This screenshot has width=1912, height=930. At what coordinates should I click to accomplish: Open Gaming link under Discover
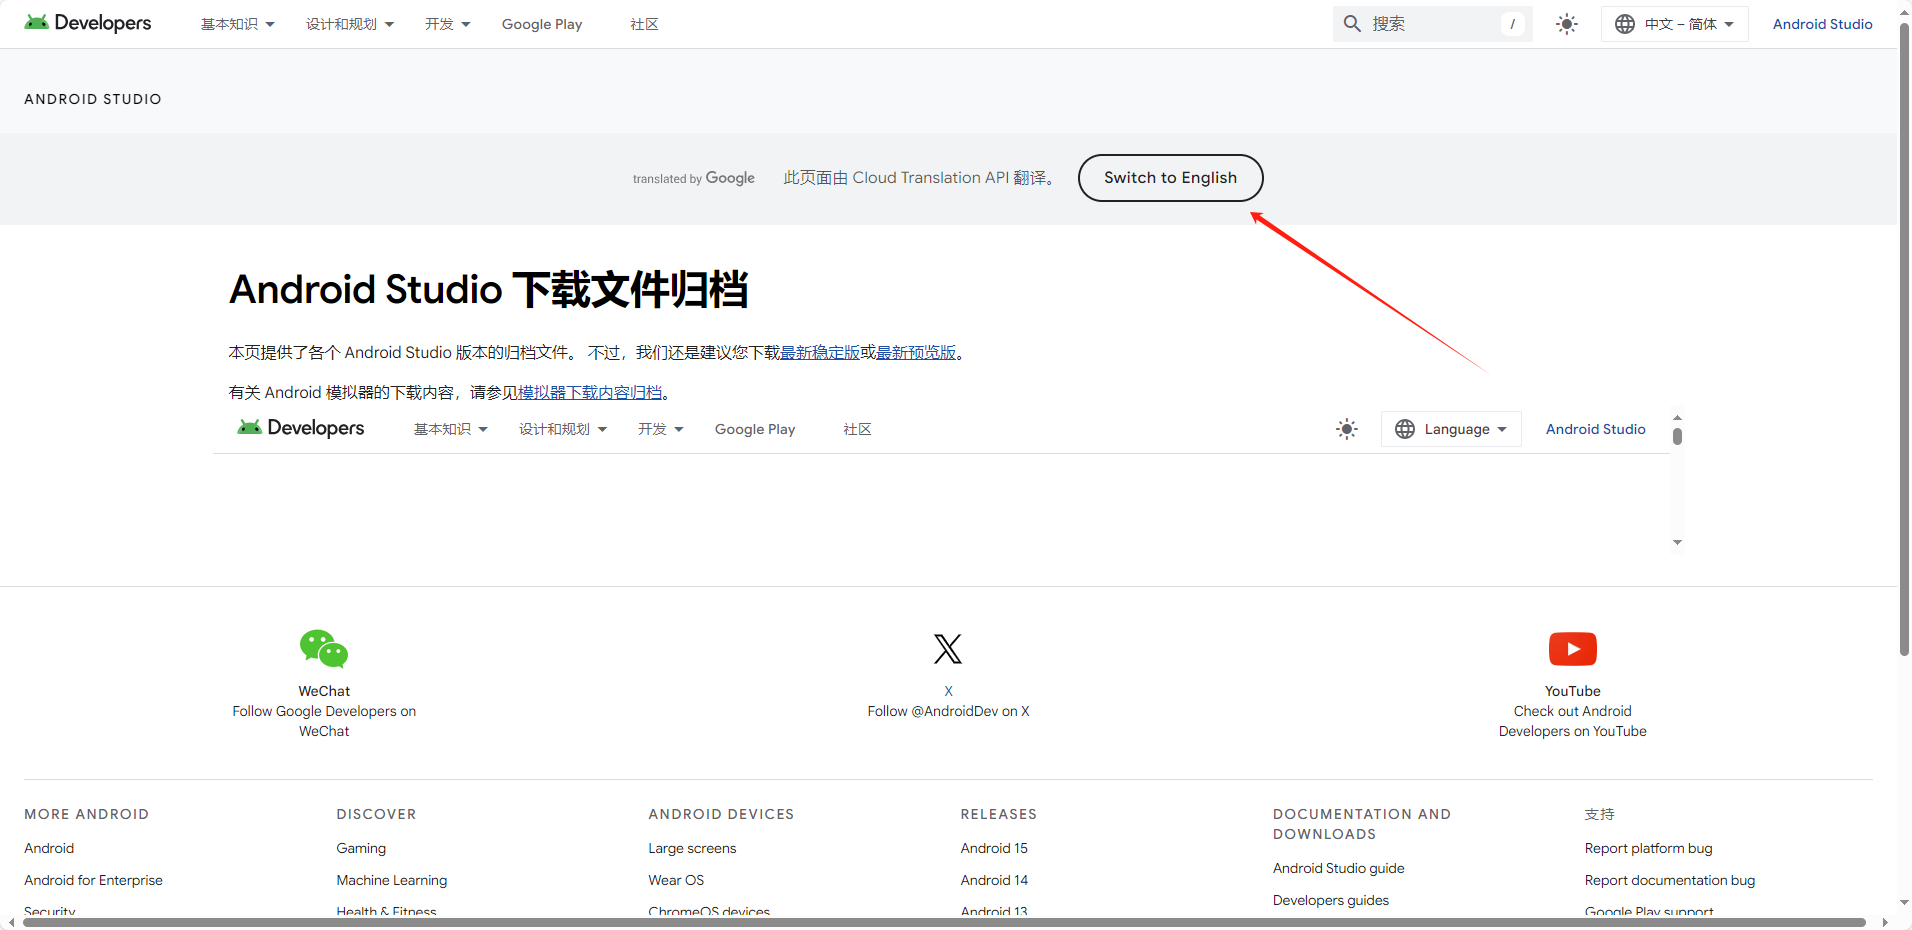(361, 848)
